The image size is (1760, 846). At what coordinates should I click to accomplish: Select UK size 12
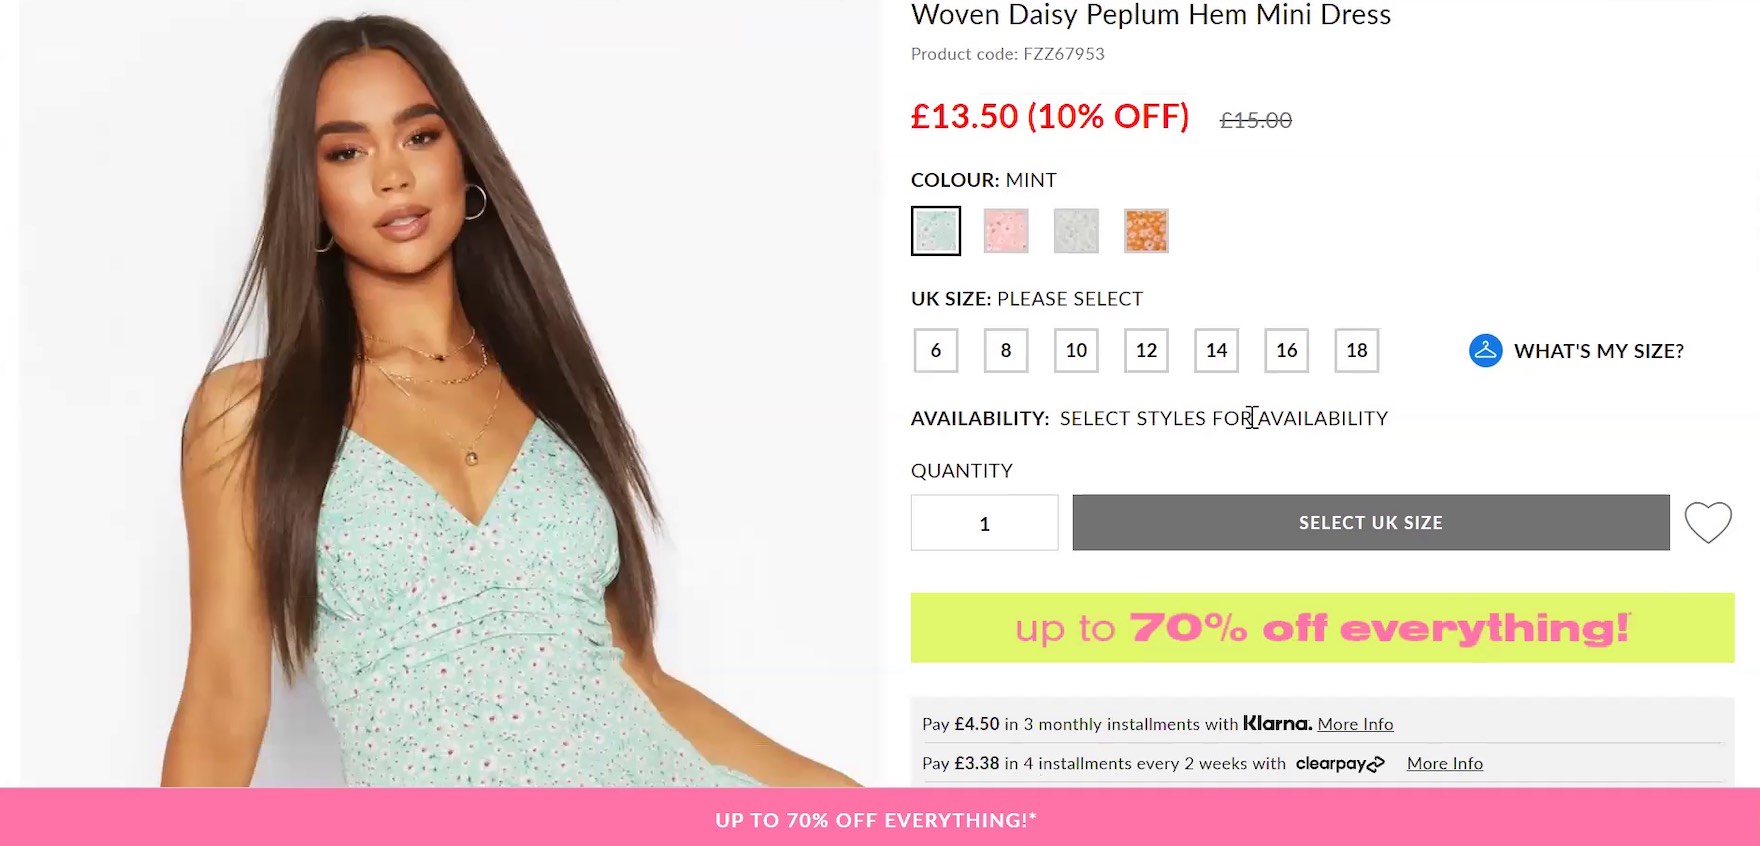pyautogui.click(x=1146, y=351)
